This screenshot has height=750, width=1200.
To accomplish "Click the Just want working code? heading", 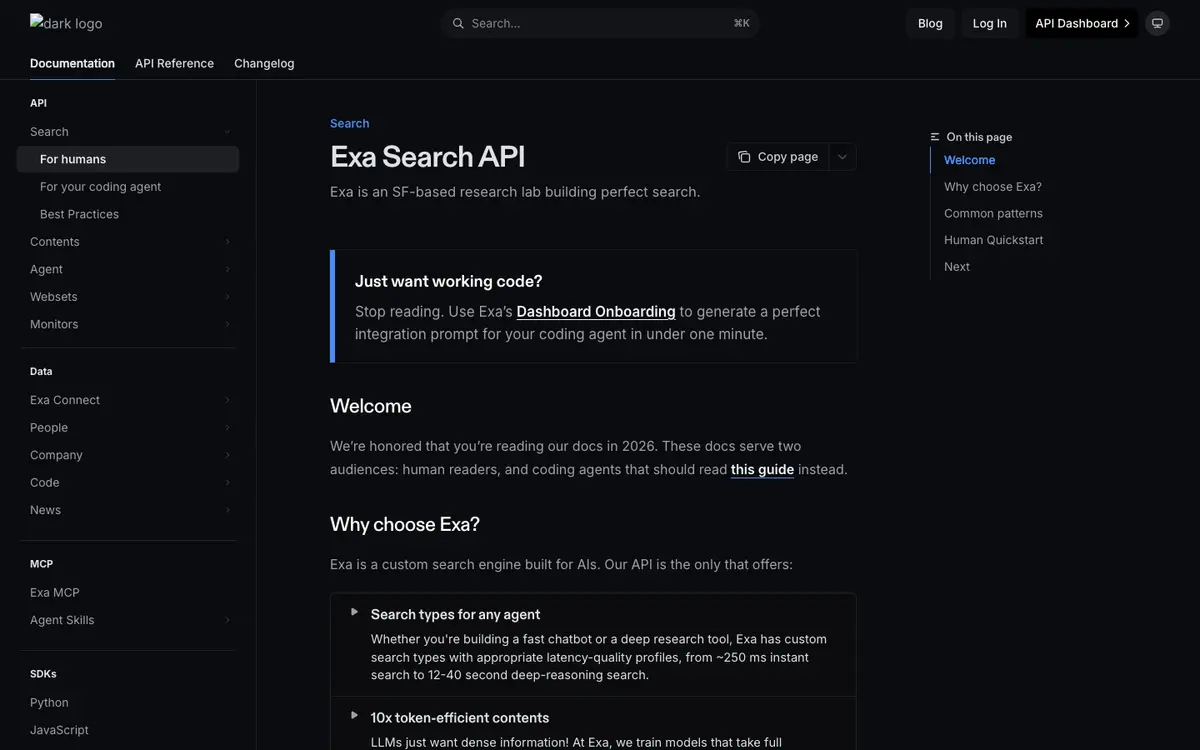I will click(x=449, y=282).
